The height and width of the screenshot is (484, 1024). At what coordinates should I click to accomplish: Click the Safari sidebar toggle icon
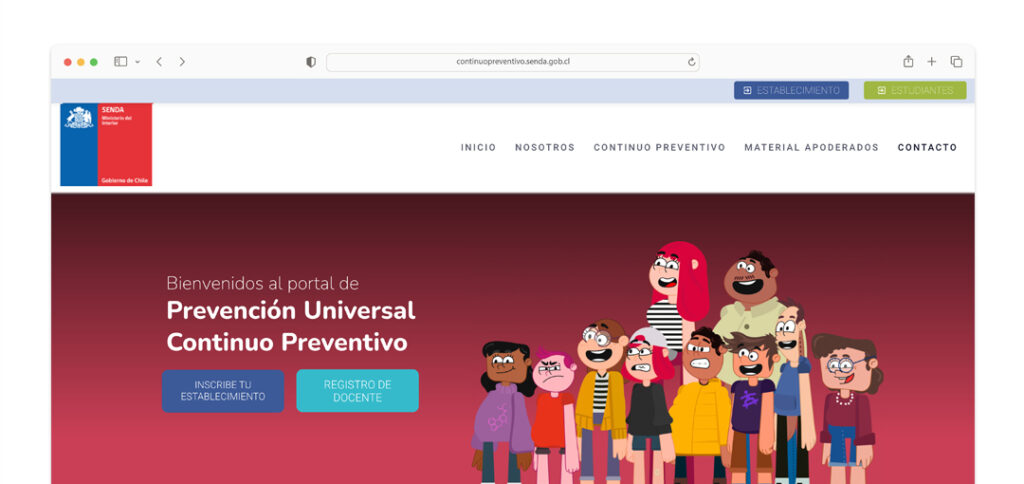point(120,61)
